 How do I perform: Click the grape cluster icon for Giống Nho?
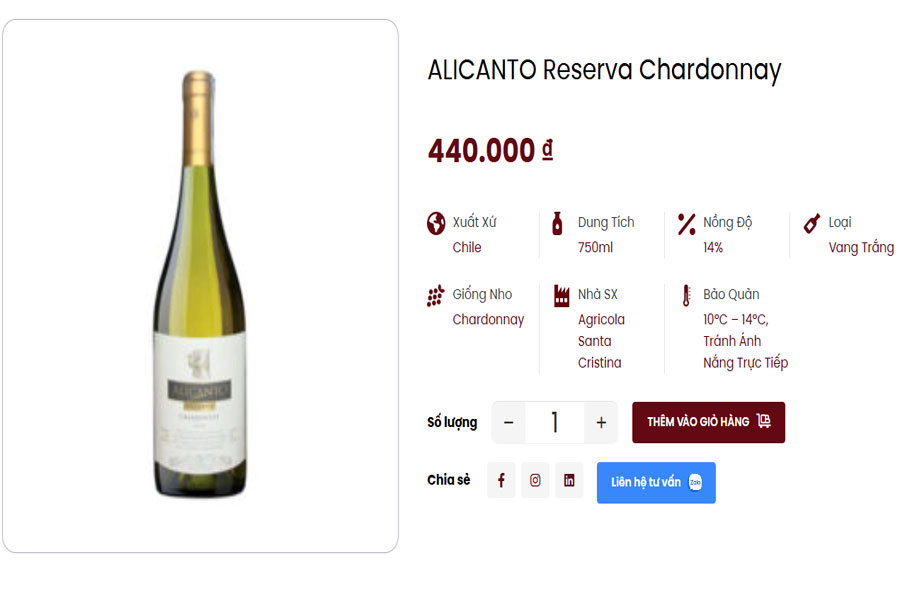click(x=436, y=295)
